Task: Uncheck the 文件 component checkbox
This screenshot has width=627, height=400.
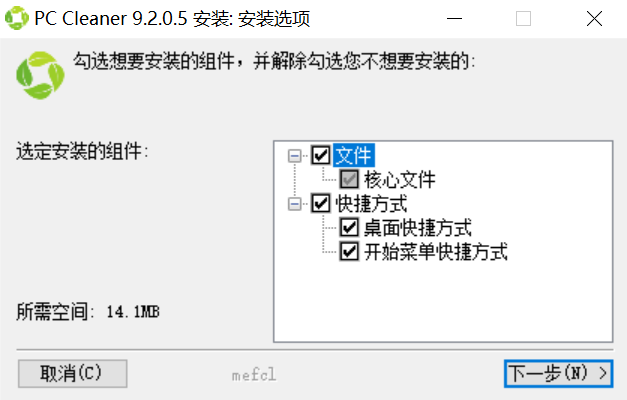Action: [321, 155]
